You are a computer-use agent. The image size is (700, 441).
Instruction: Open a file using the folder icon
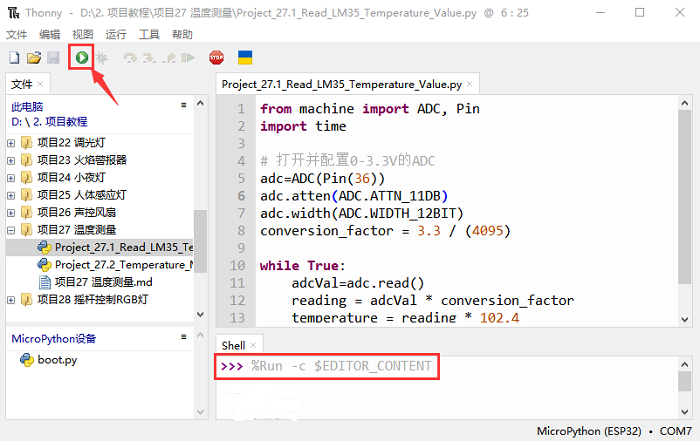point(33,58)
